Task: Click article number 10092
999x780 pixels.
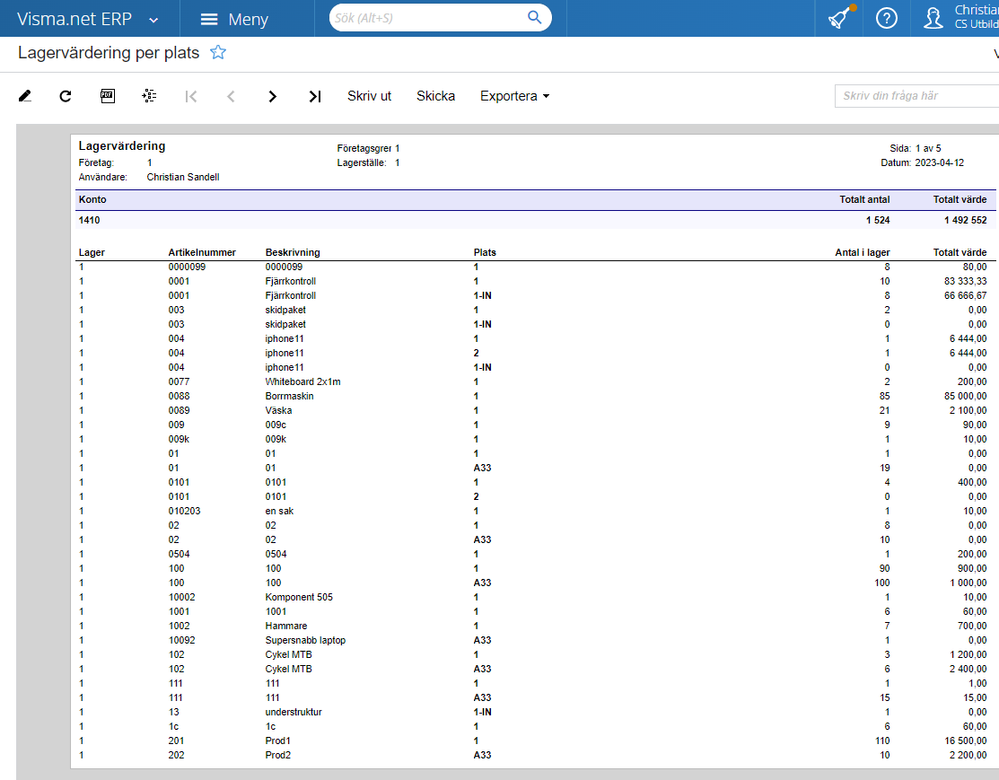Action: [x=182, y=640]
